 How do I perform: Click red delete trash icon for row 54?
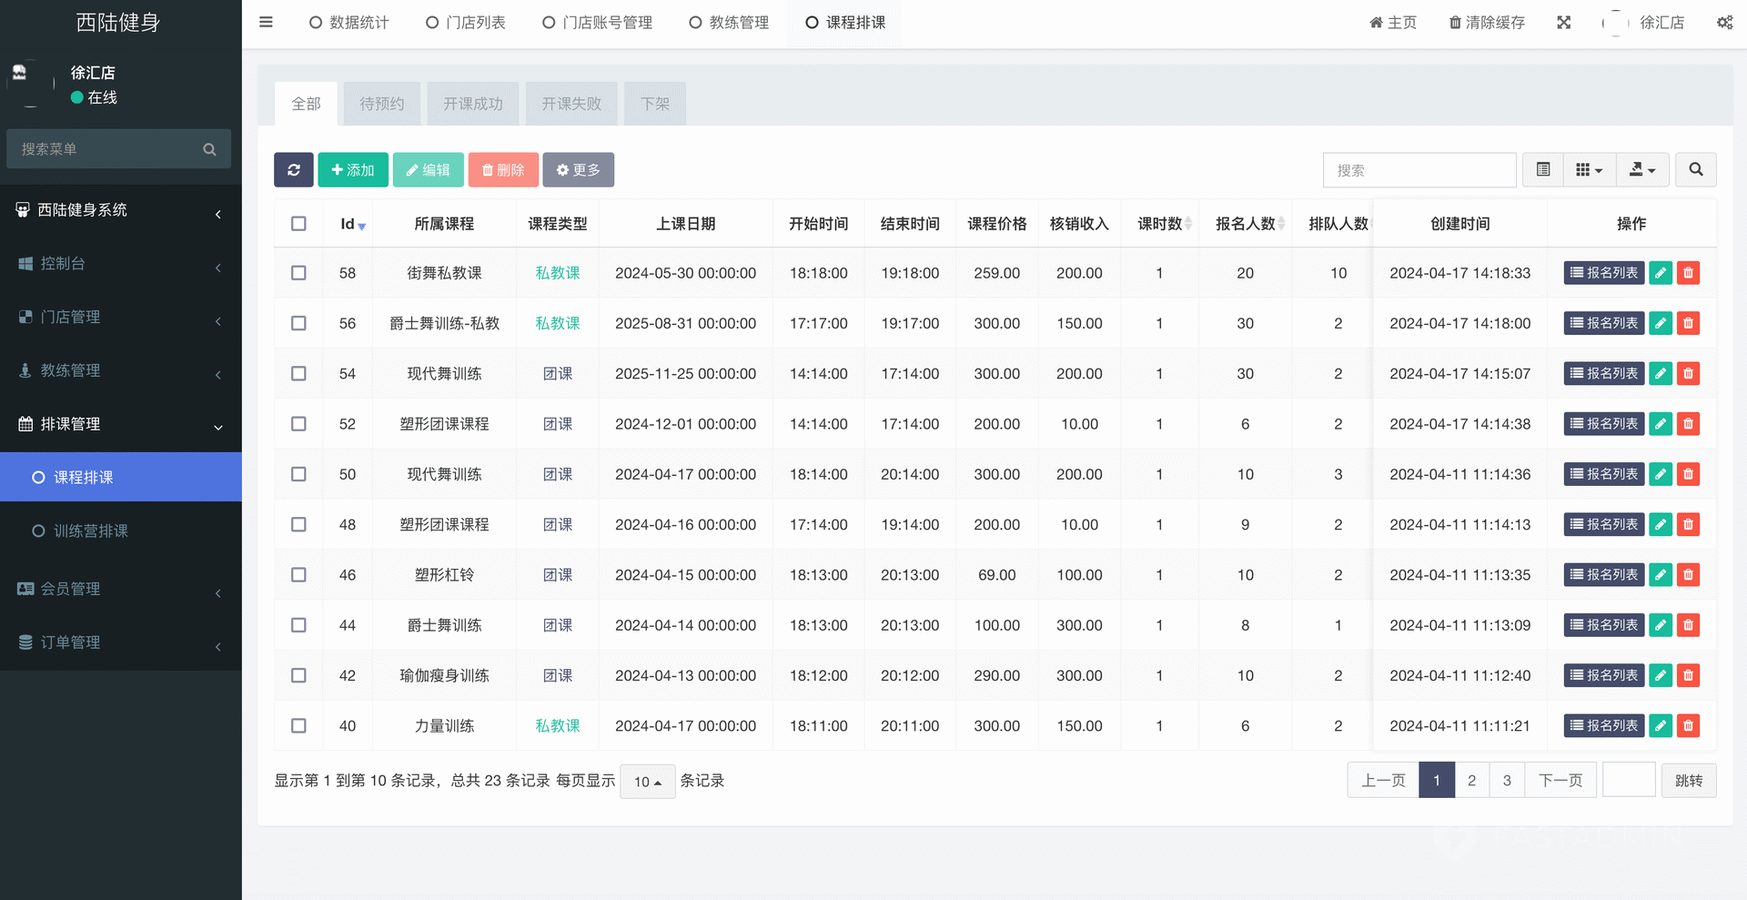(x=1688, y=374)
